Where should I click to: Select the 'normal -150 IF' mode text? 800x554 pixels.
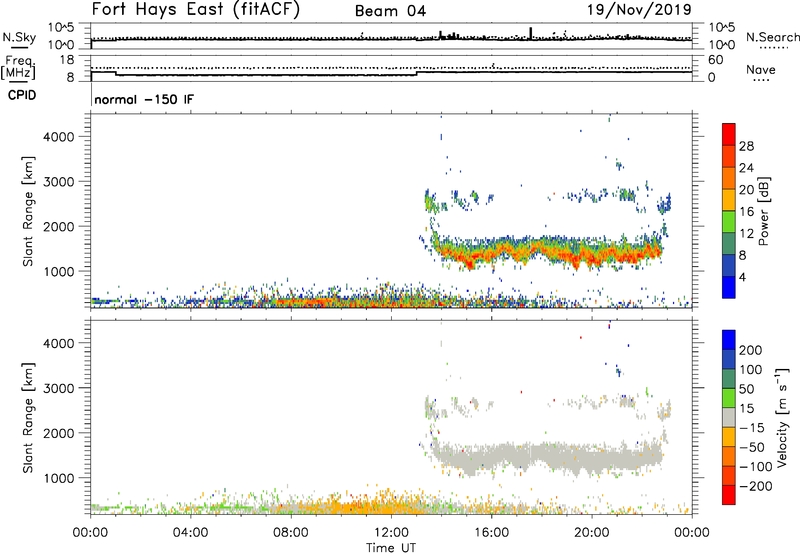(144, 99)
